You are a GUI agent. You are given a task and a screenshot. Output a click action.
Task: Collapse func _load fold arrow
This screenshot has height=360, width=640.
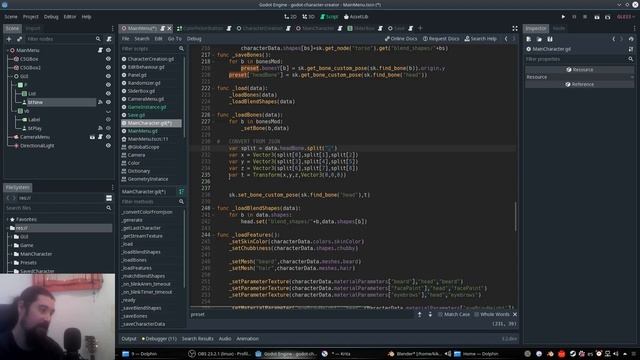[x=214, y=88]
